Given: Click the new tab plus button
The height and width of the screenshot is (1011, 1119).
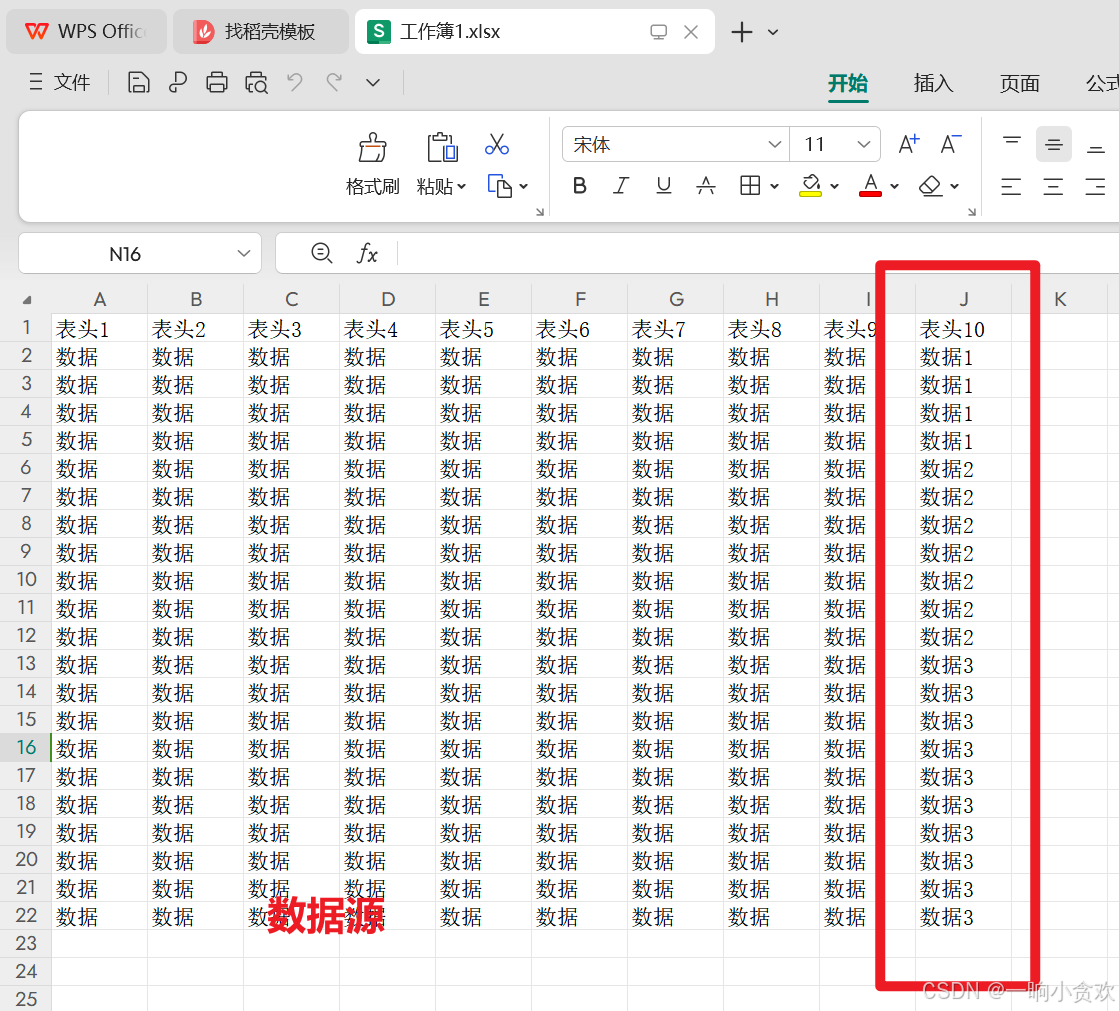Looking at the screenshot, I should (x=738, y=31).
